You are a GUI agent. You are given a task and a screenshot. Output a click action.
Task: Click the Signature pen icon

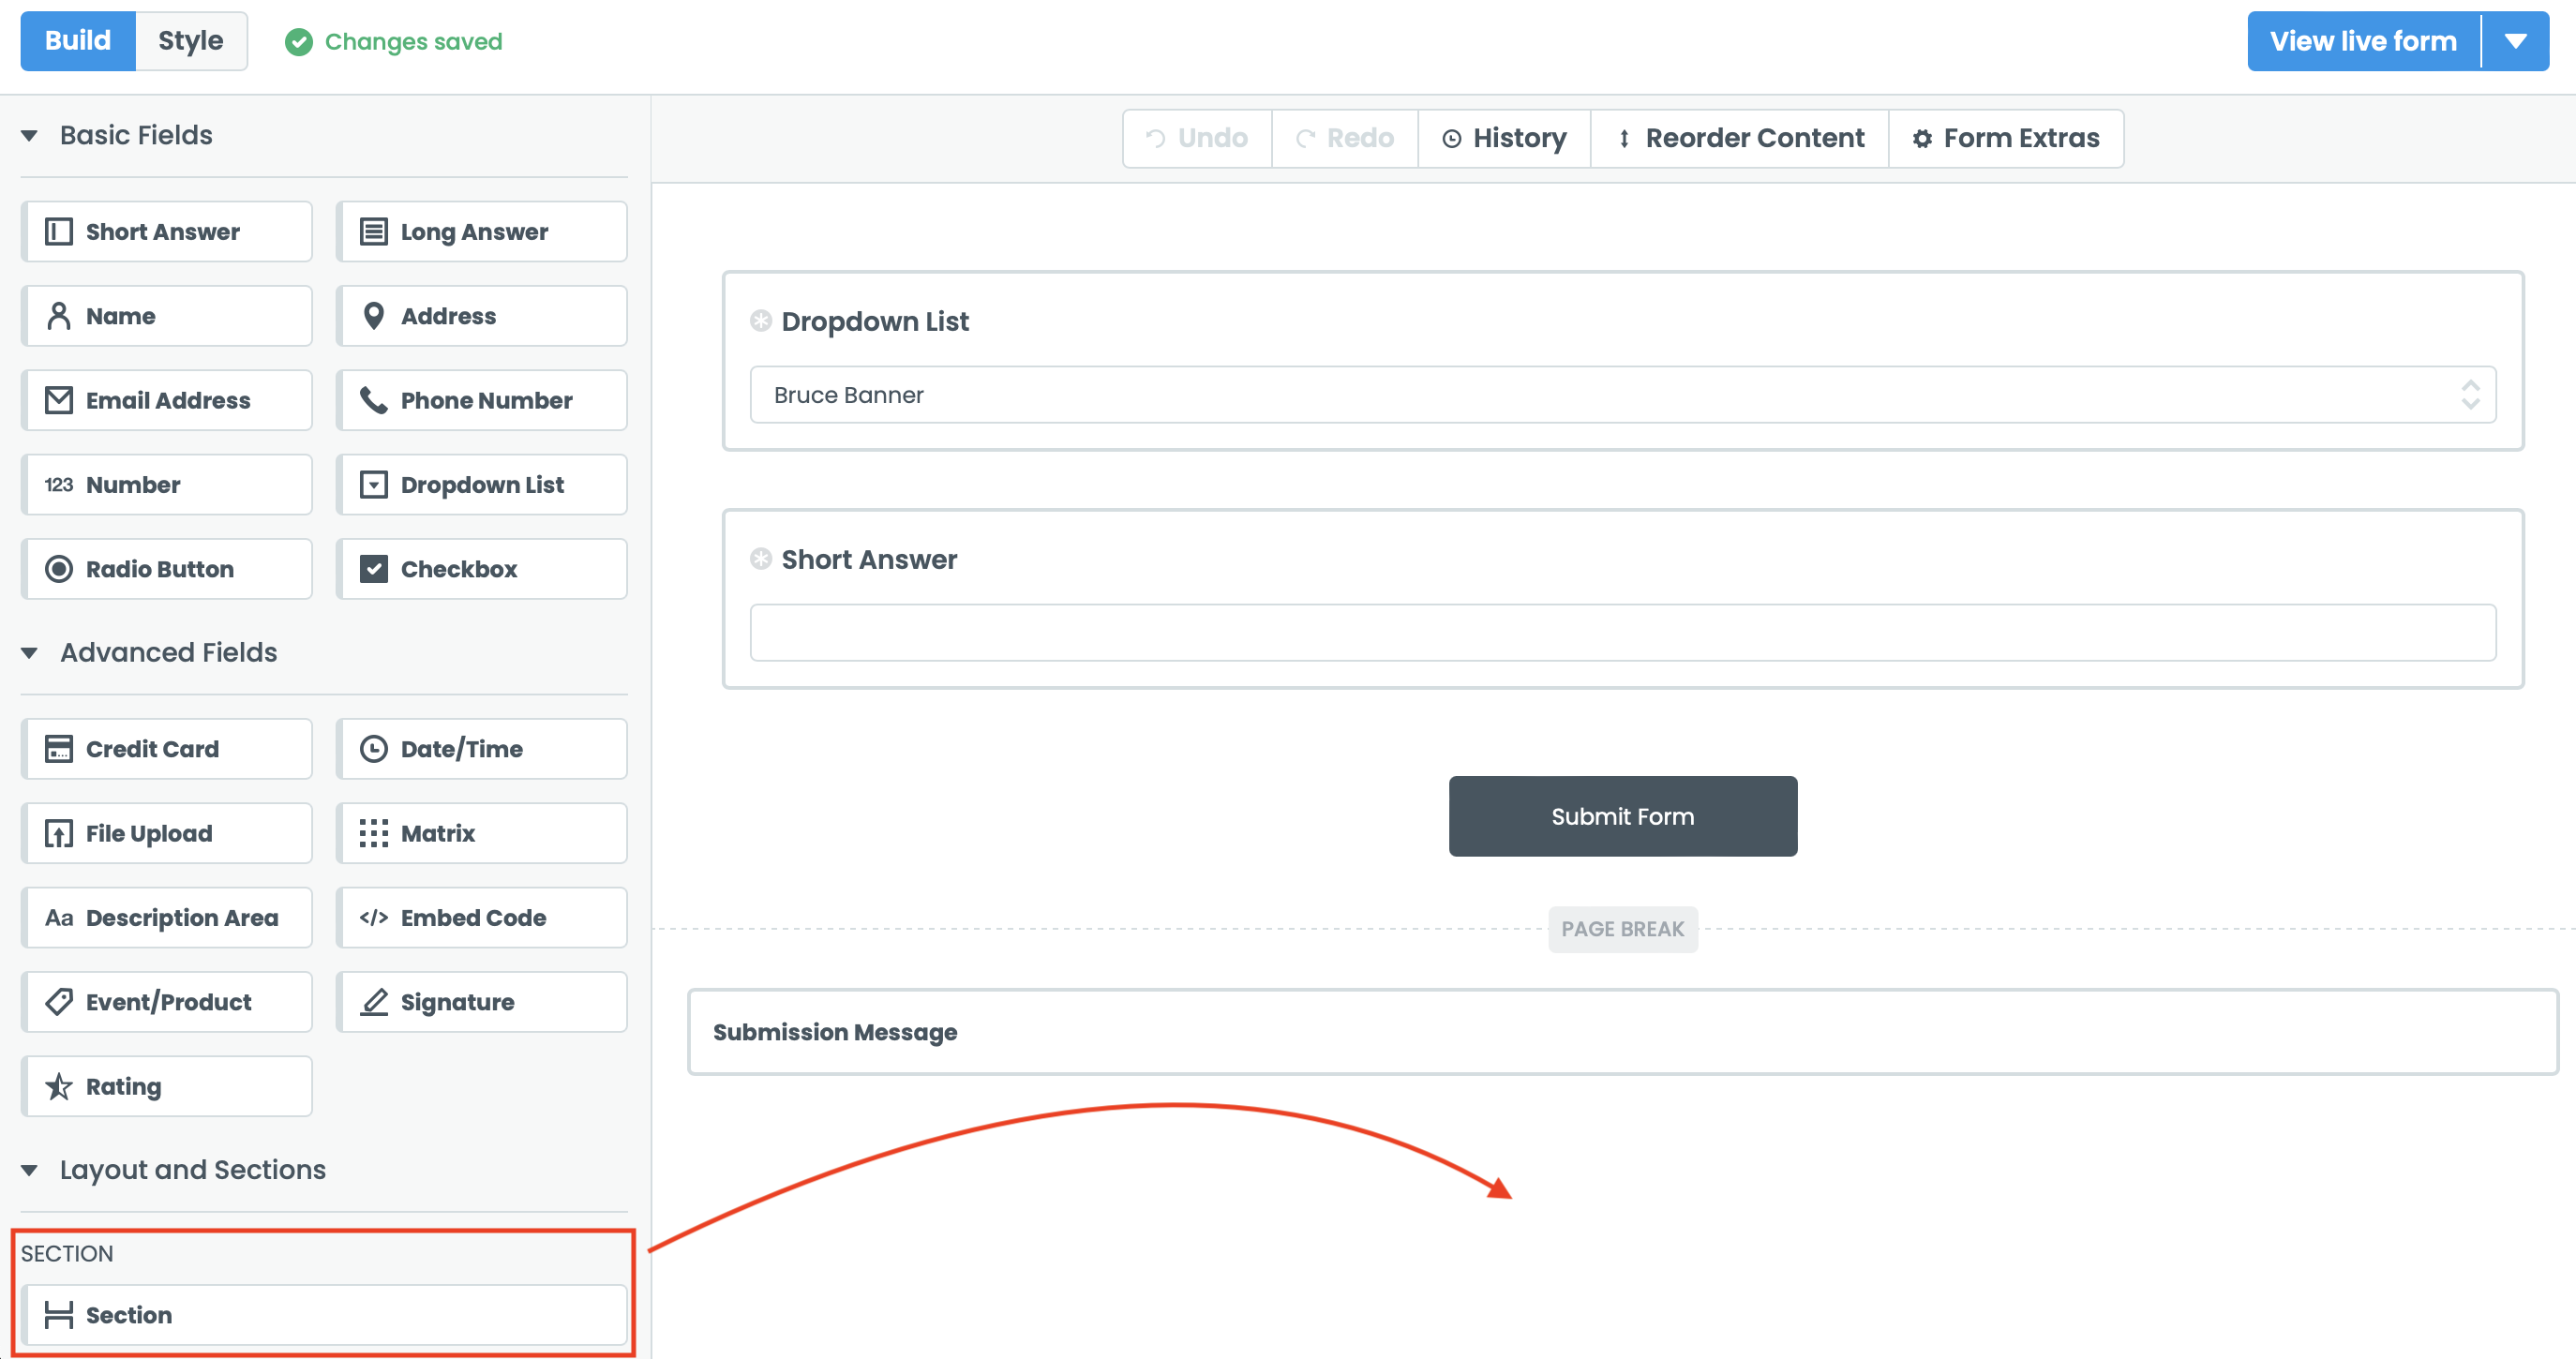(374, 1002)
